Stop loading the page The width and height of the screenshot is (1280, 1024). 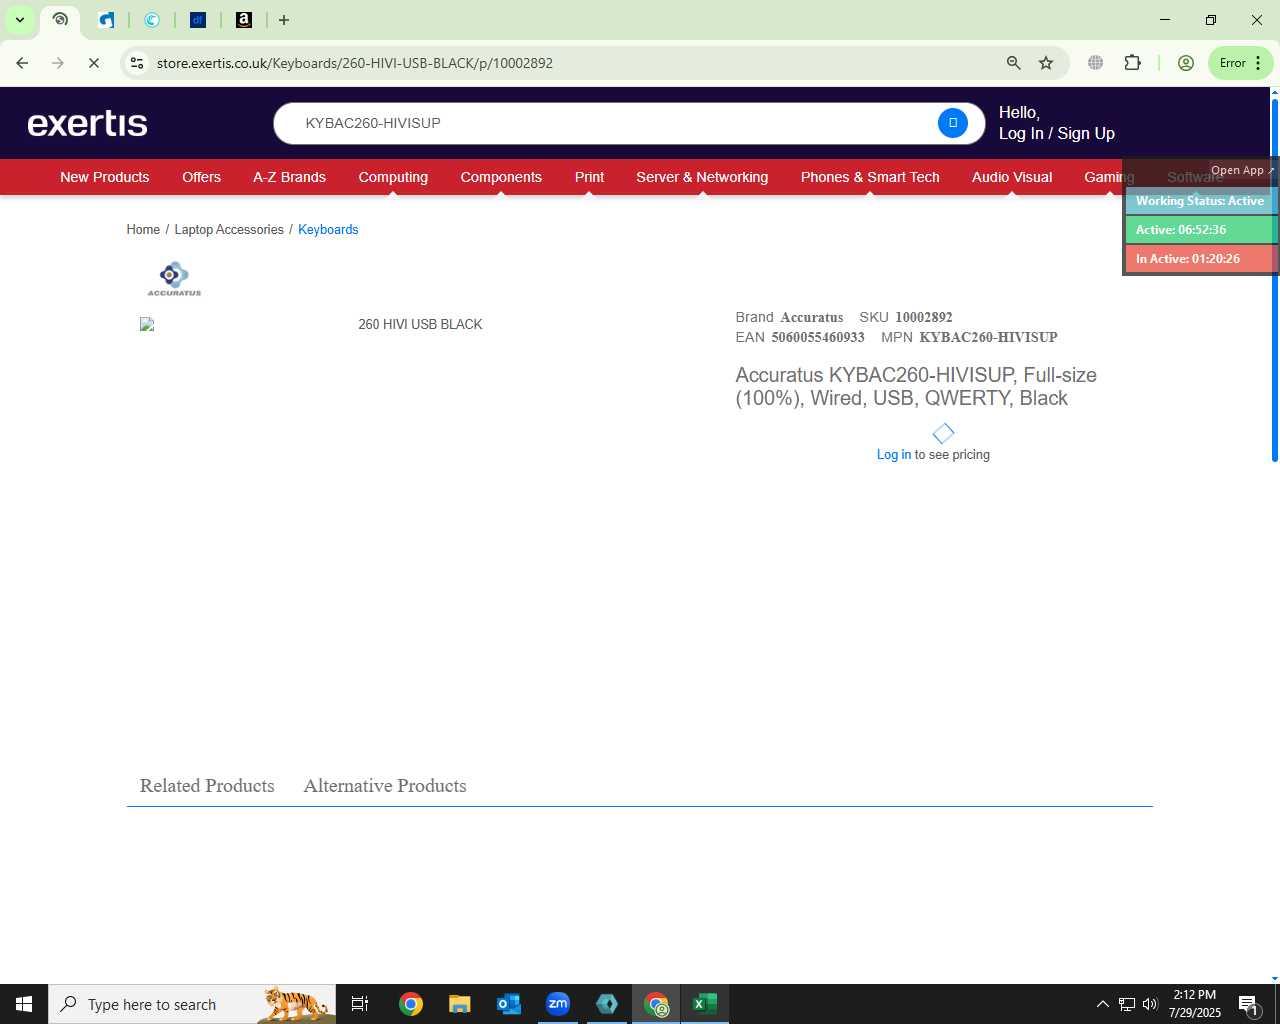coord(94,63)
